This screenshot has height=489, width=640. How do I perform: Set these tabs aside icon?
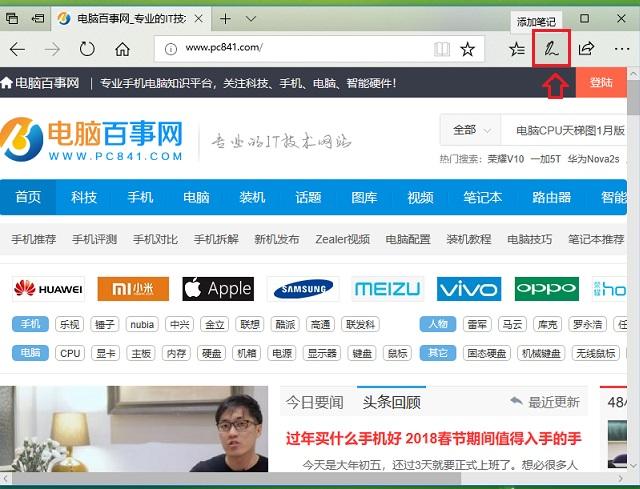tap(38, 18)
